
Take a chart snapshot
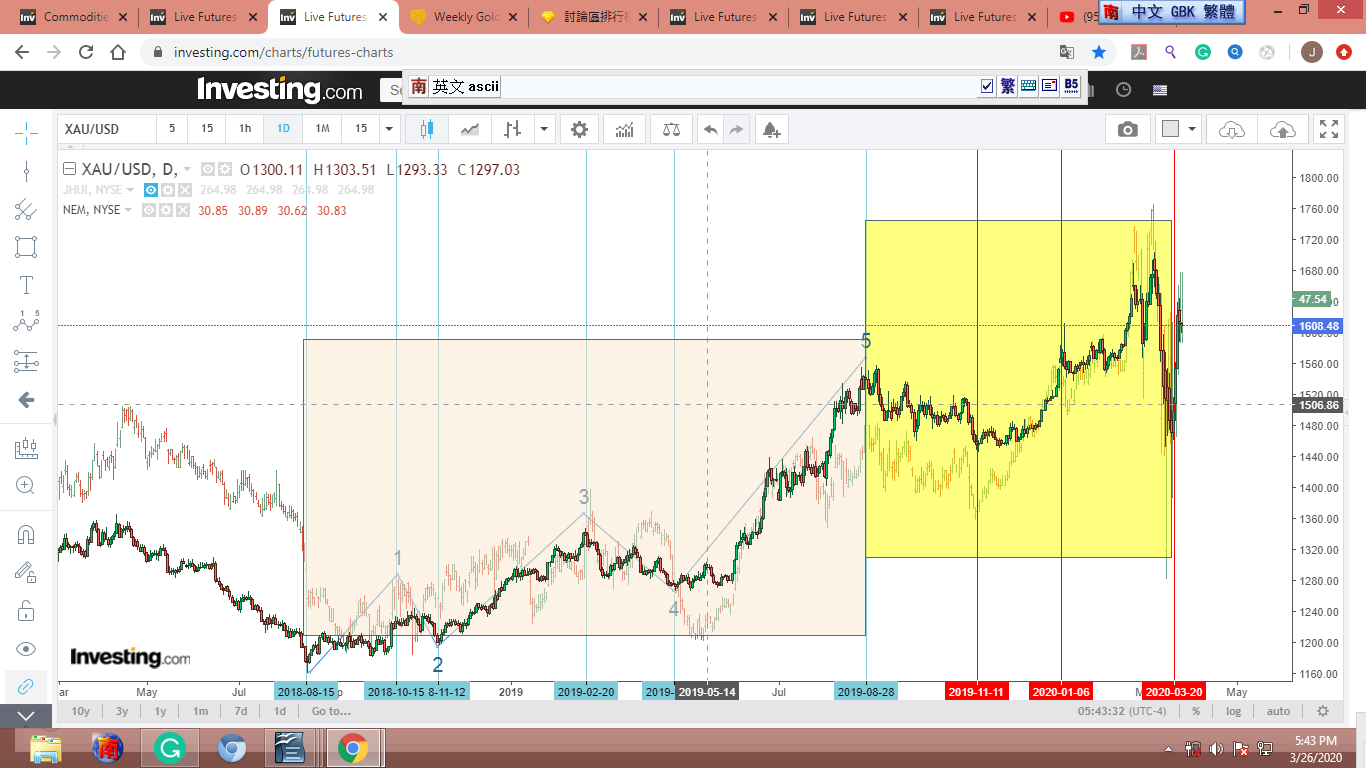point(1128,129)
